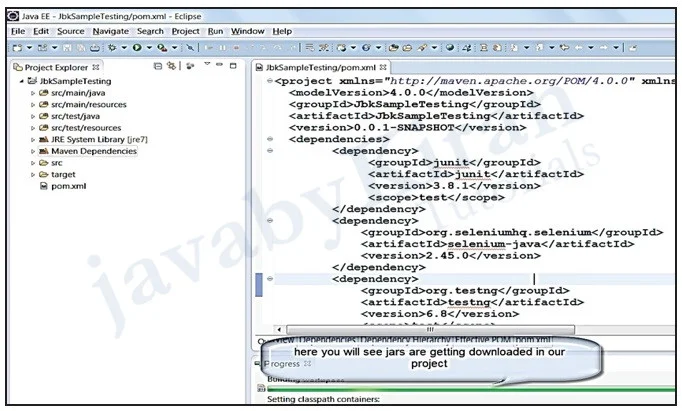Click the version 2.45.0 line in editor

[x=451, y=256]
